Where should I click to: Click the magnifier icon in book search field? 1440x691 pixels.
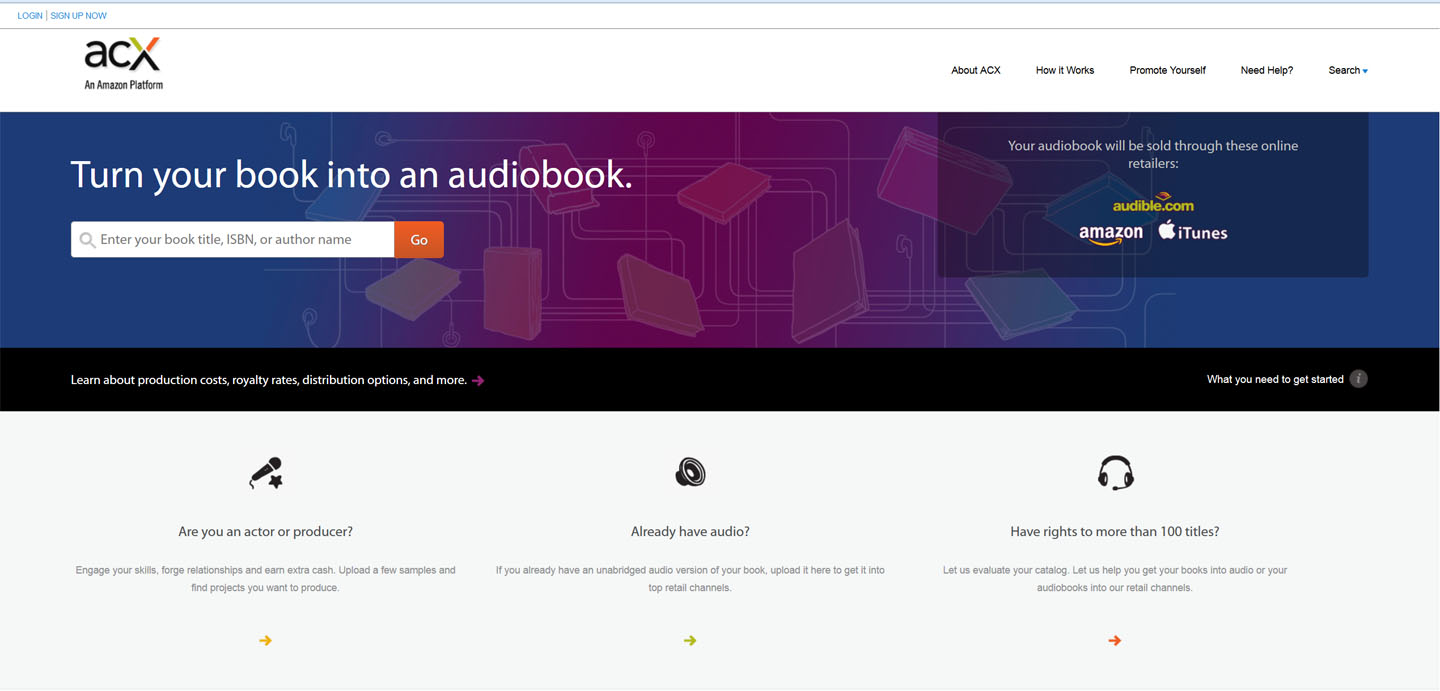click(x=87, y=240)
